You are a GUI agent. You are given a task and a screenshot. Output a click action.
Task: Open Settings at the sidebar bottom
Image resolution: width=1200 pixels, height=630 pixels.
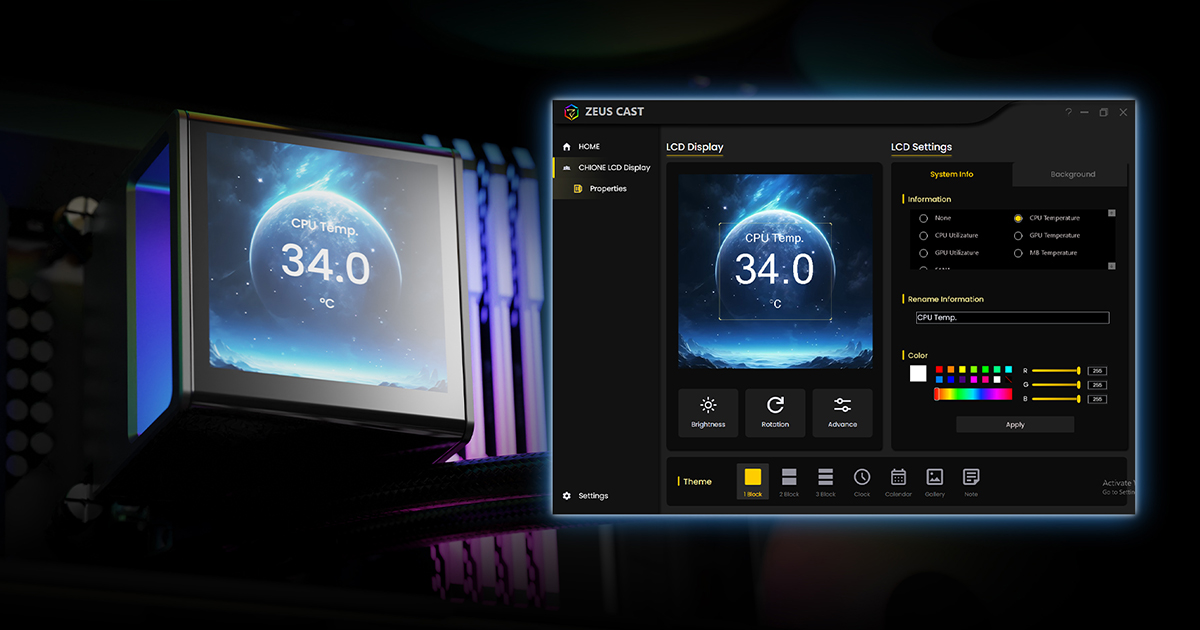click(x=592, y=496)
